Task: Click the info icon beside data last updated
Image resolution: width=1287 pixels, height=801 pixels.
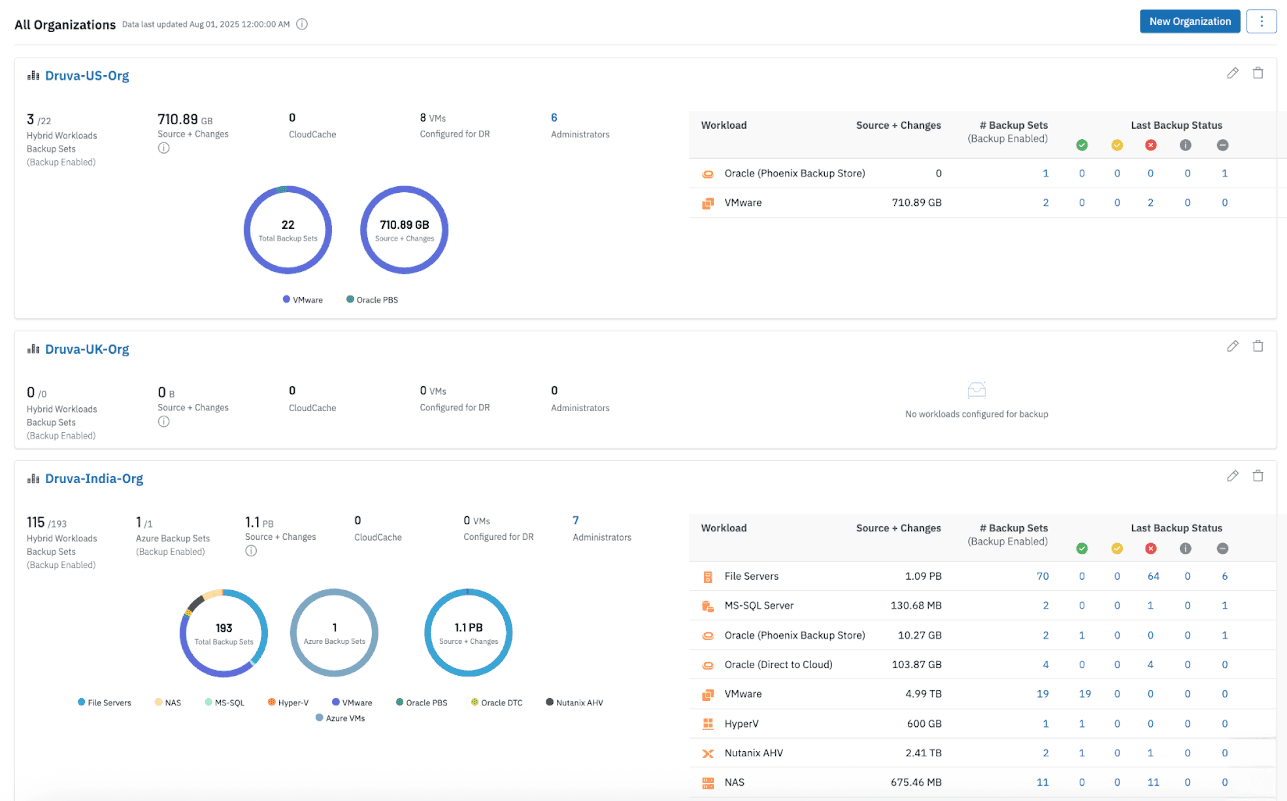Action: 302,24
